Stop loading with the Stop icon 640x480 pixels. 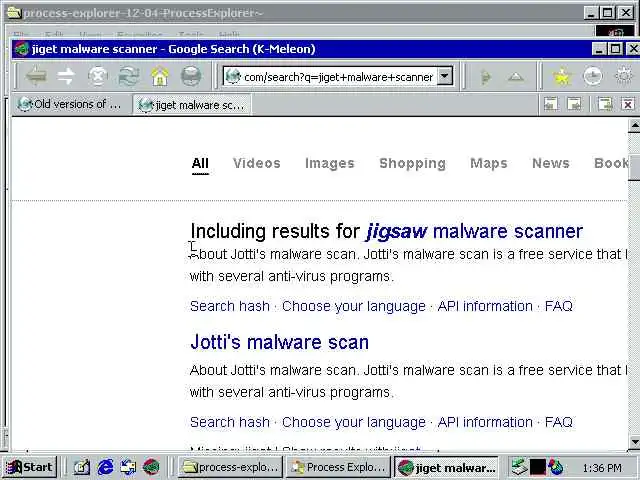pos(98,76)
